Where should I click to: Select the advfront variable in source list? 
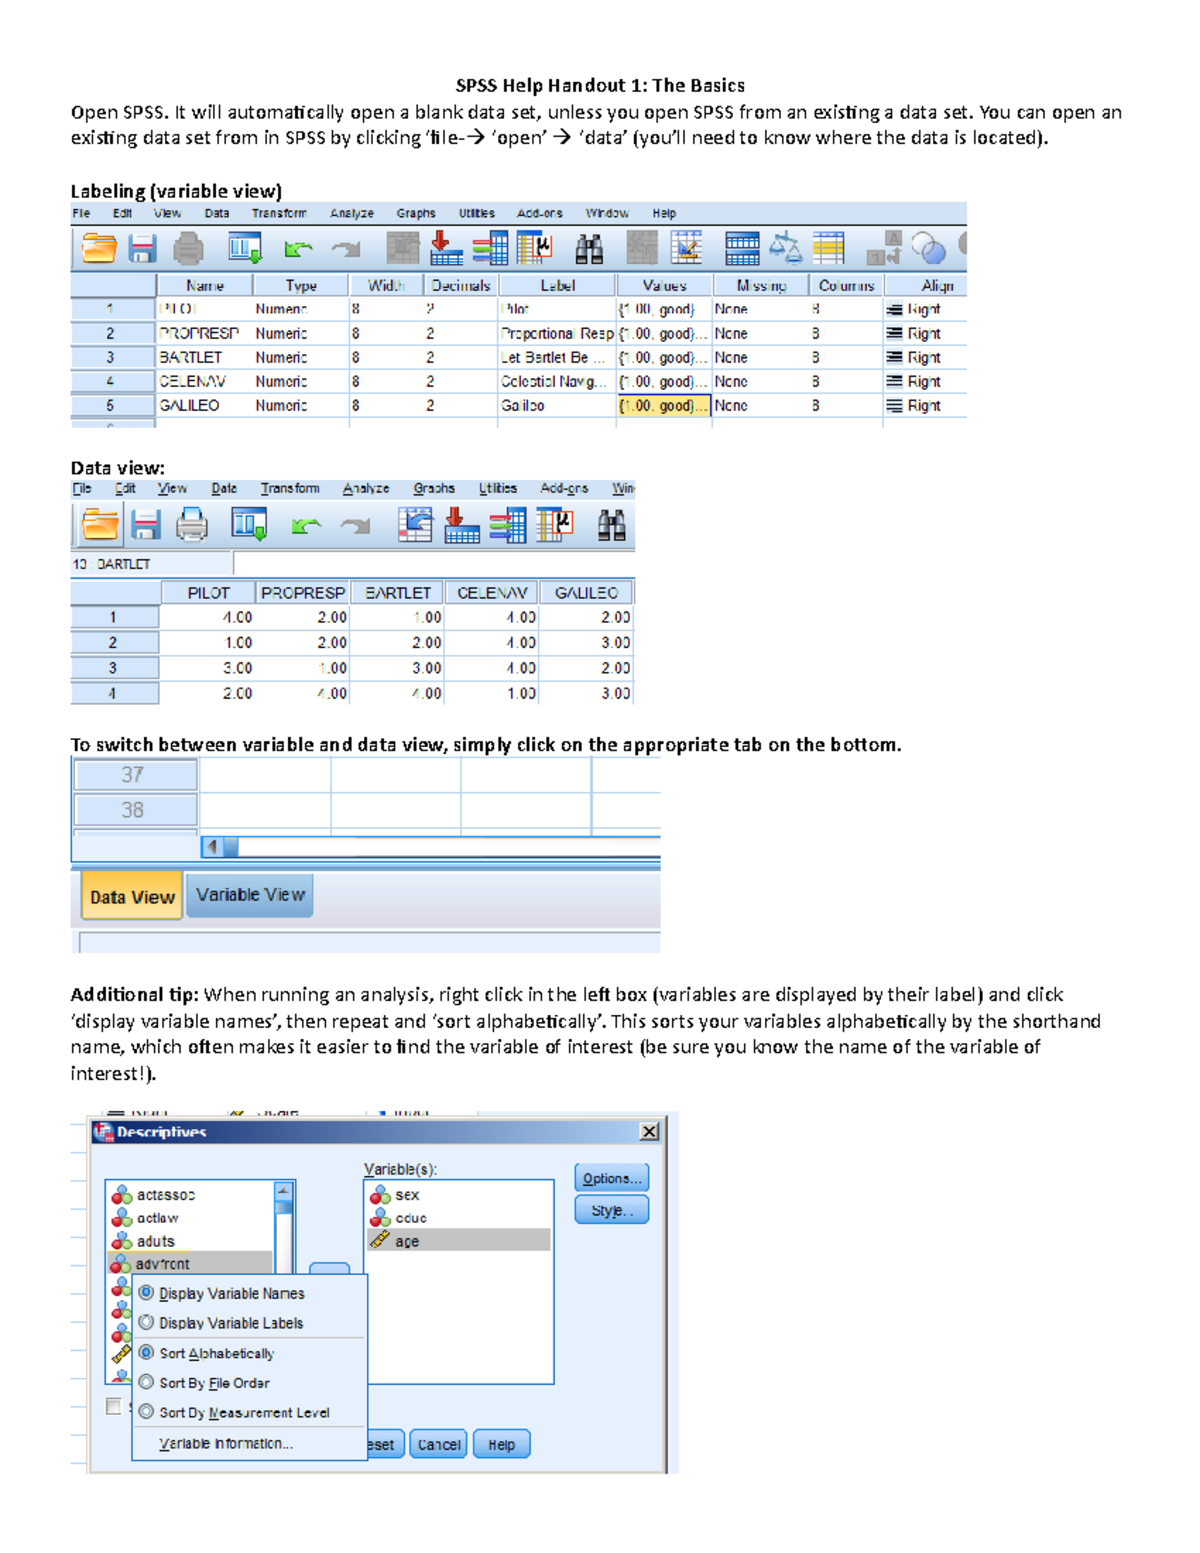[190, 1264]
